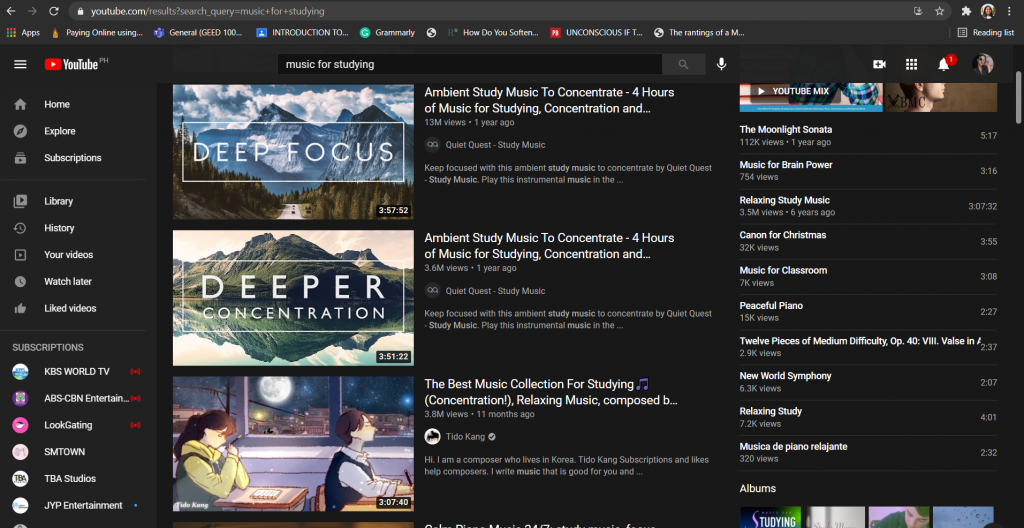This screenshot has width=1024, height=528.
Task: Play the Music for Classroom track
Action: pyautogui.click(x=868, y=276)
